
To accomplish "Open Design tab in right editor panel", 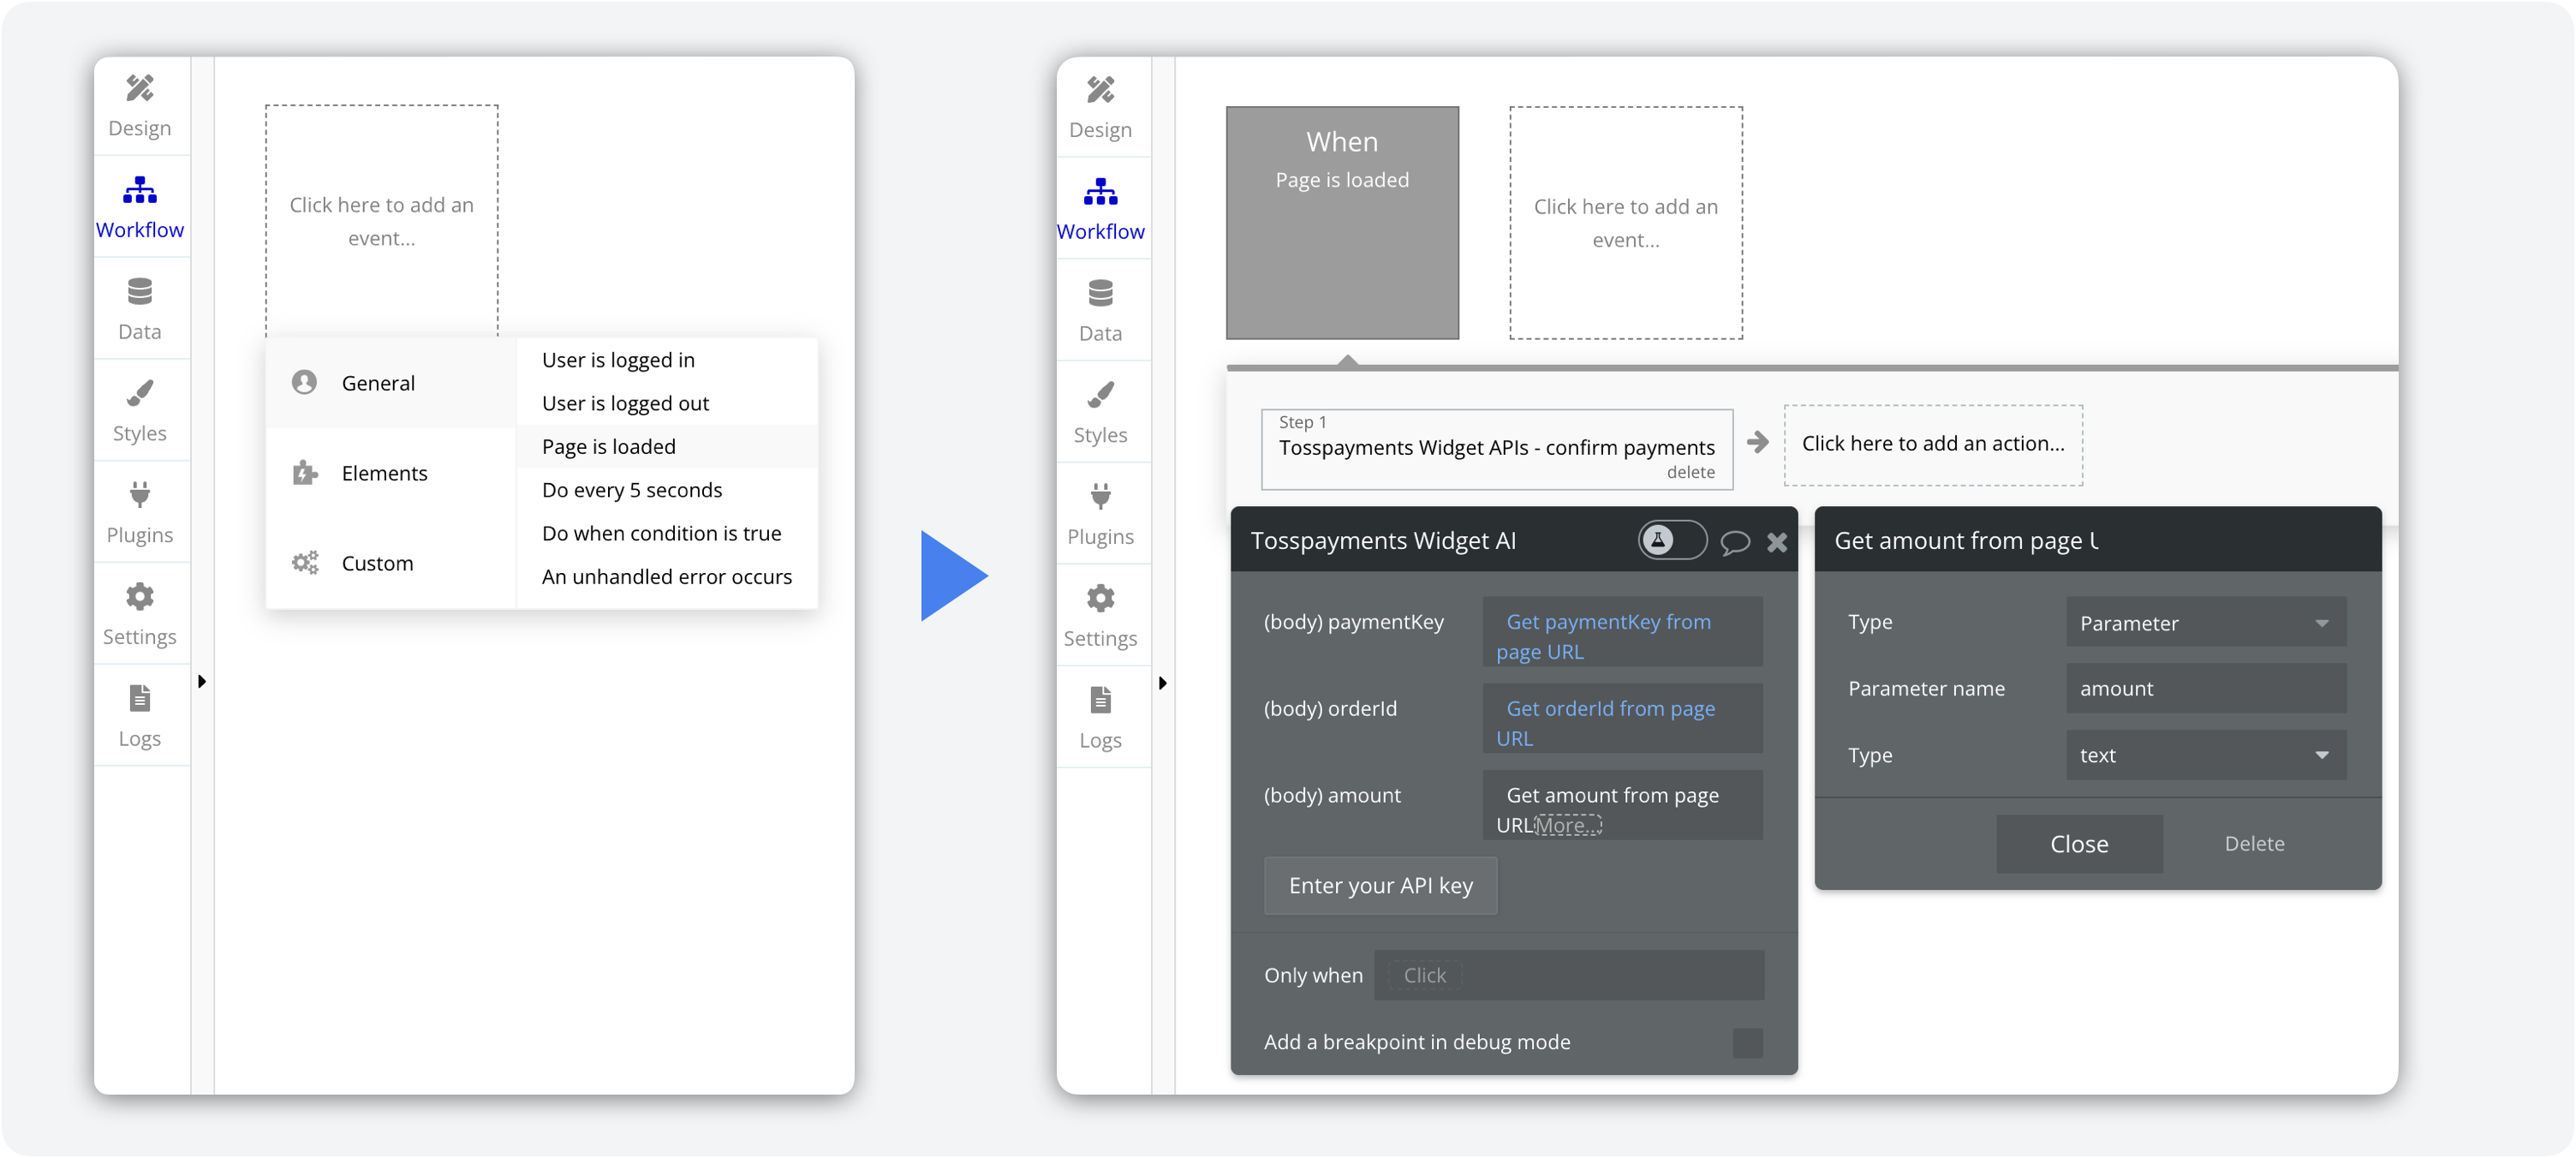I will (x=1100, y=108).
